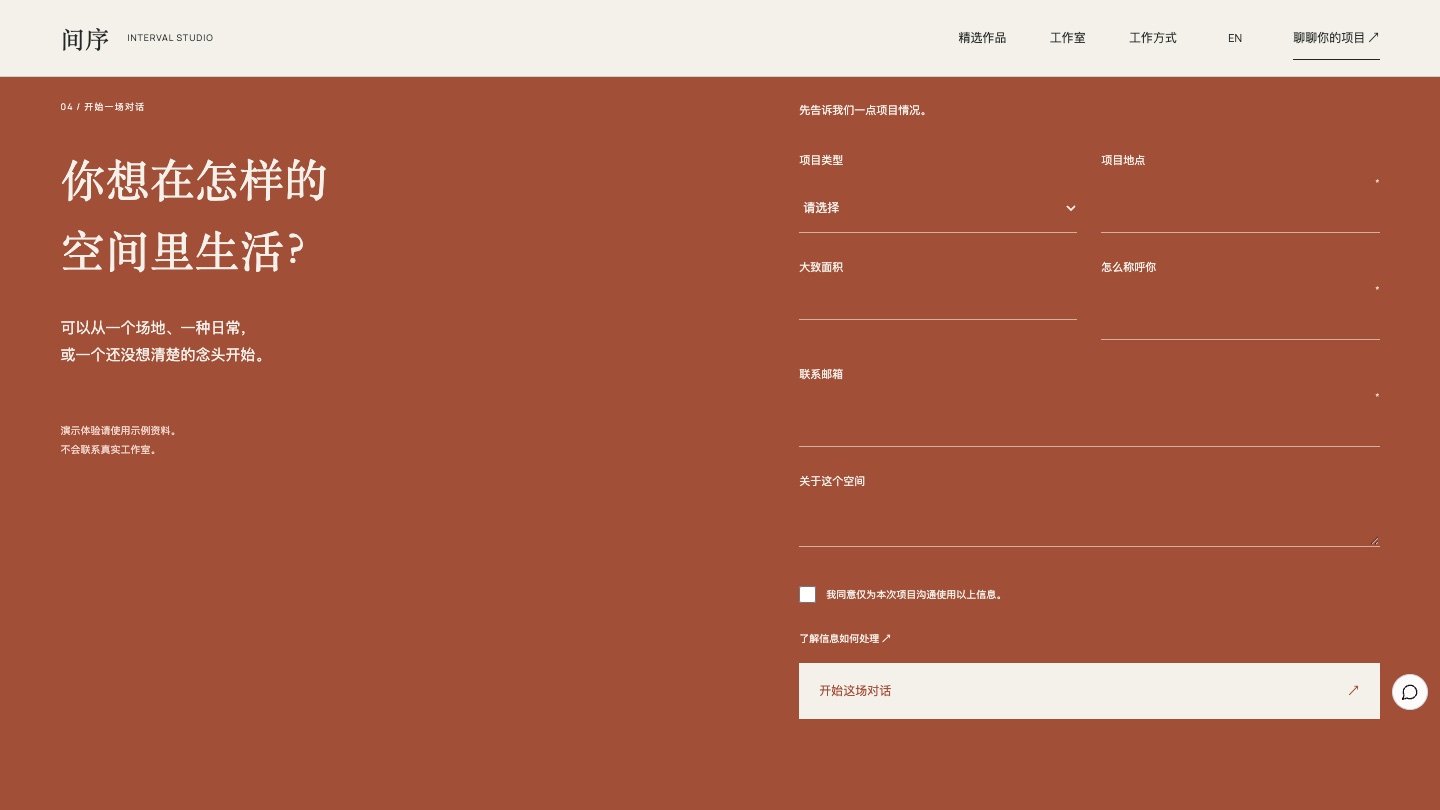Click the 聊聊你的项目 header link
Viewport: 1440px width, 810px height.
pyautogui.click(x=1336, y=38)
